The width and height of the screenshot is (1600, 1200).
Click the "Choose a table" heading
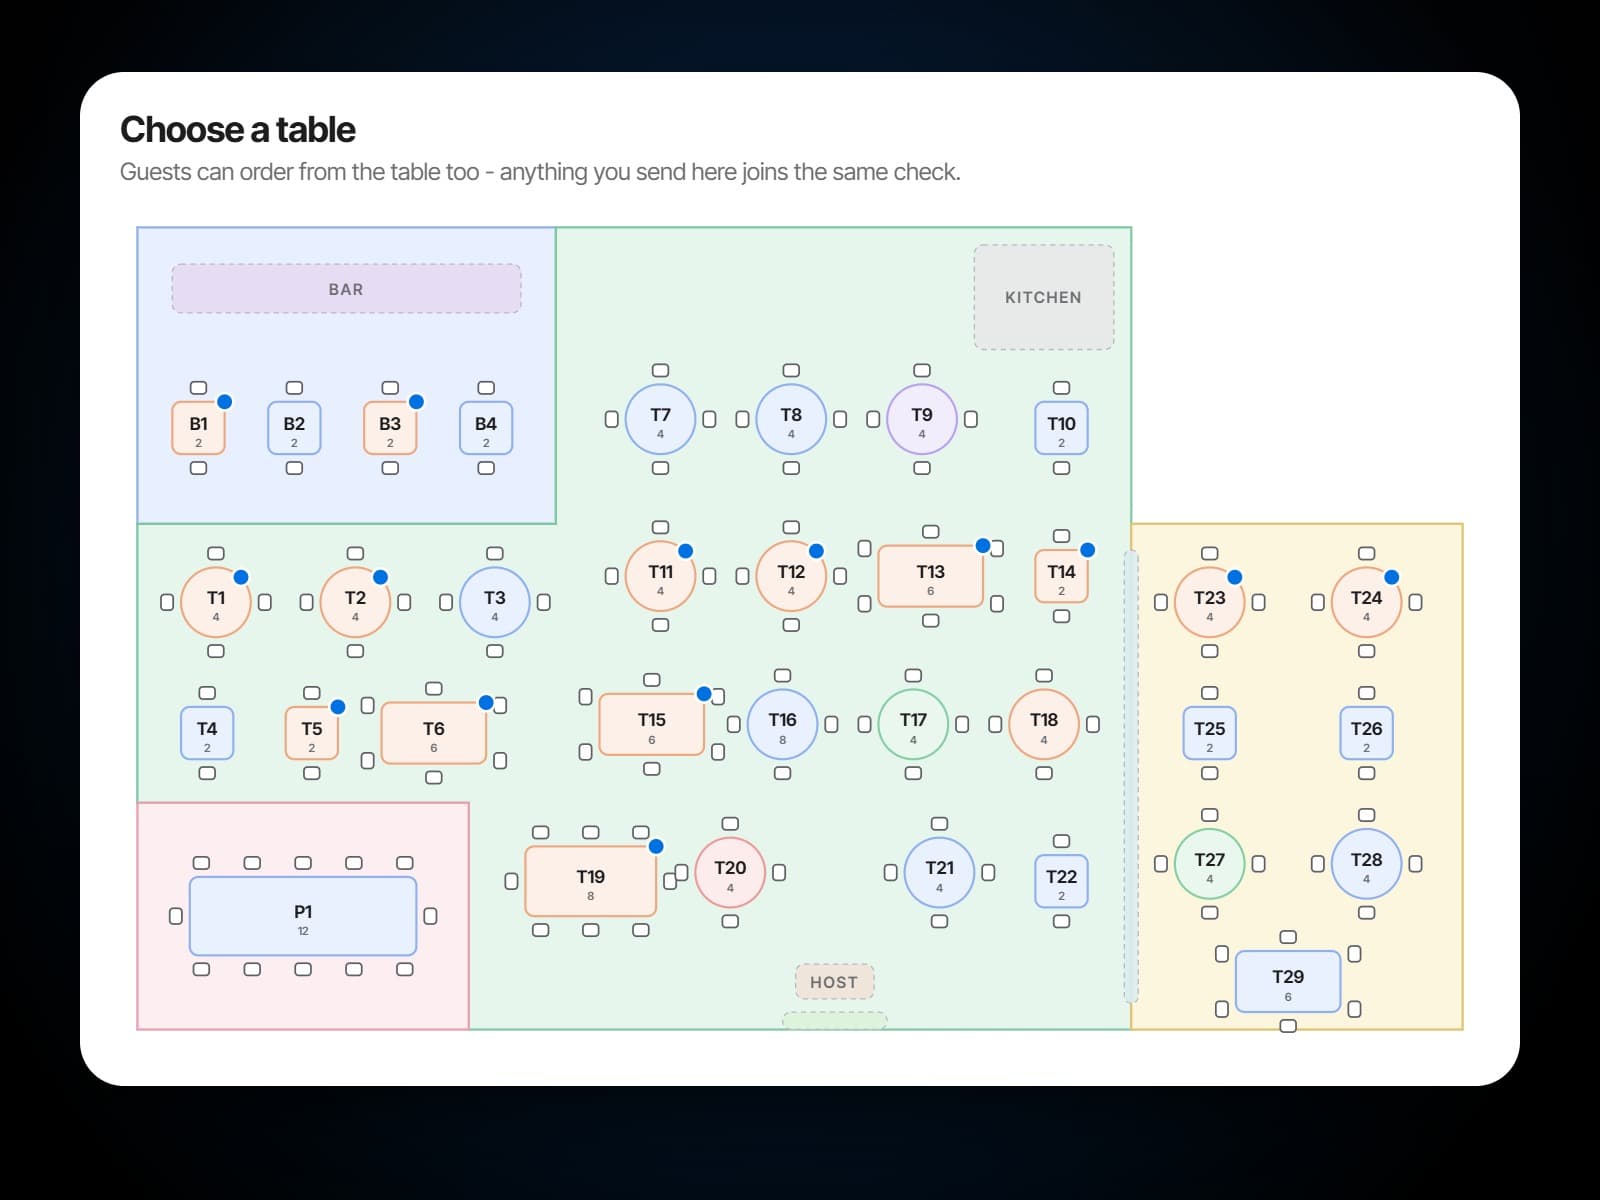[238, 130]
